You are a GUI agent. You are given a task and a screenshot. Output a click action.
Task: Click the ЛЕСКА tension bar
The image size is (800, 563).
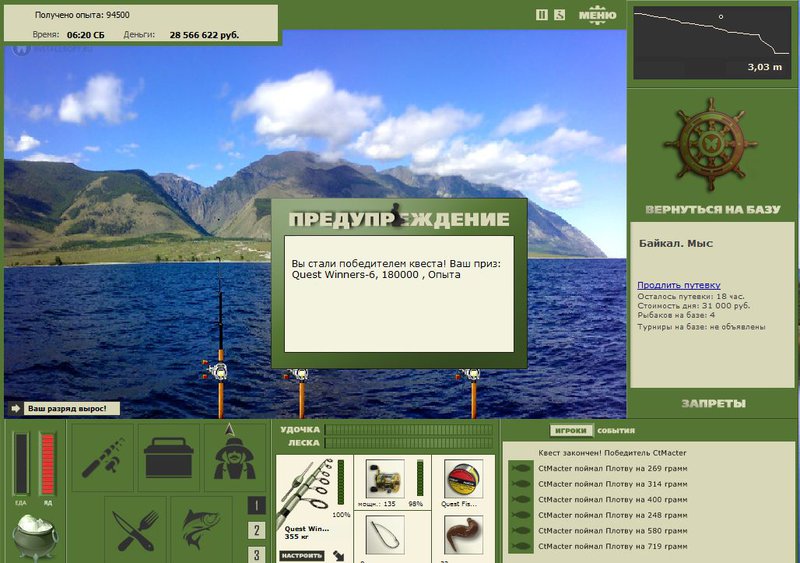[x=409, y=443]
